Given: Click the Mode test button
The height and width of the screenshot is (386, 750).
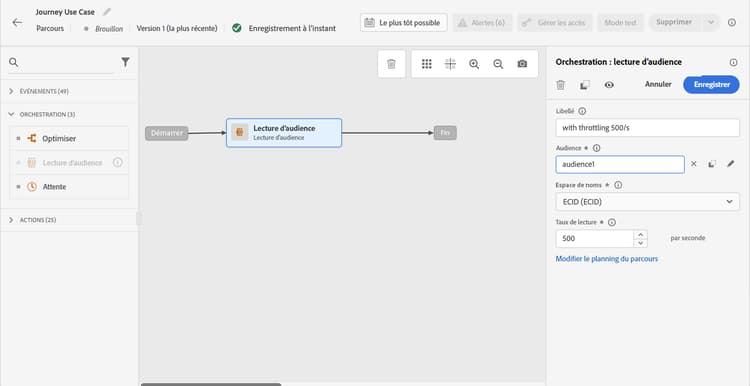Looking at the screenshot, I should point(620,22).
